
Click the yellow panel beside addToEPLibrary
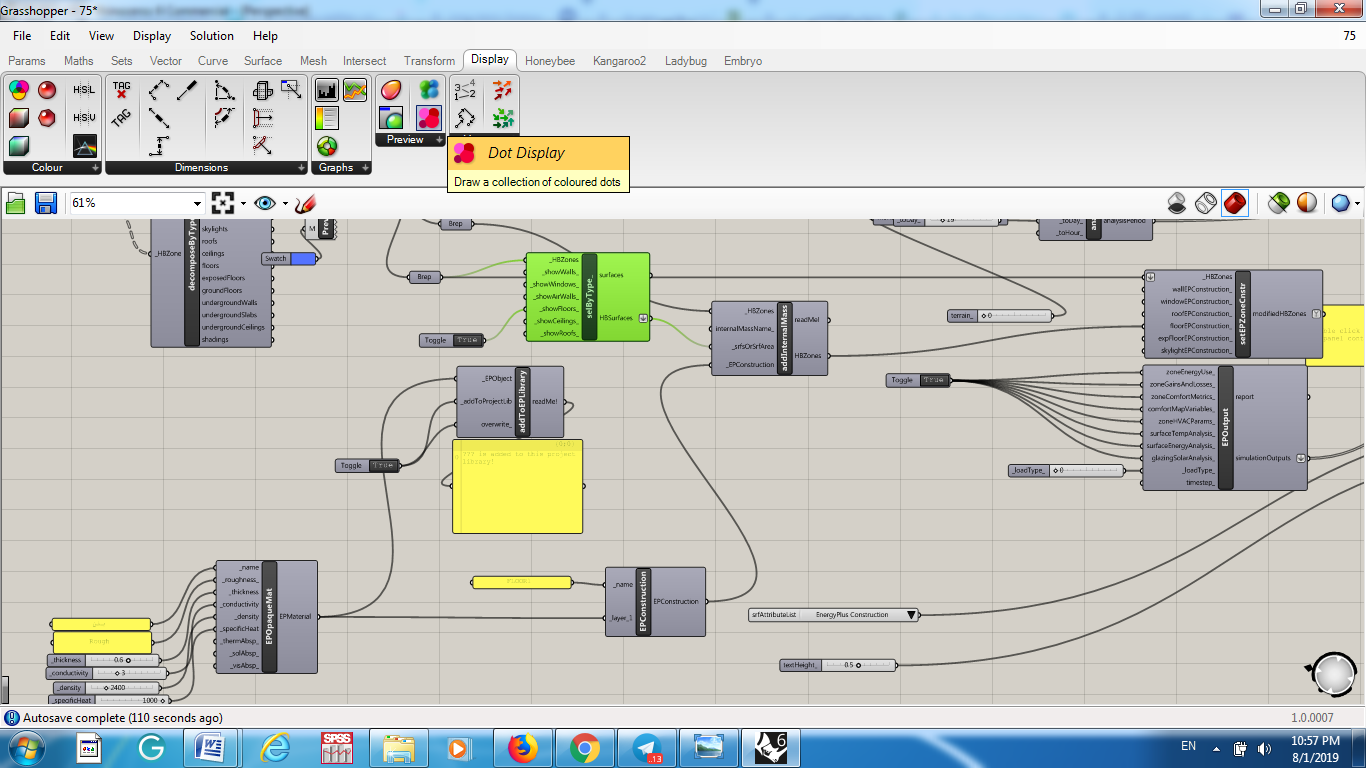pyautogui.click(x=517, y=486)
